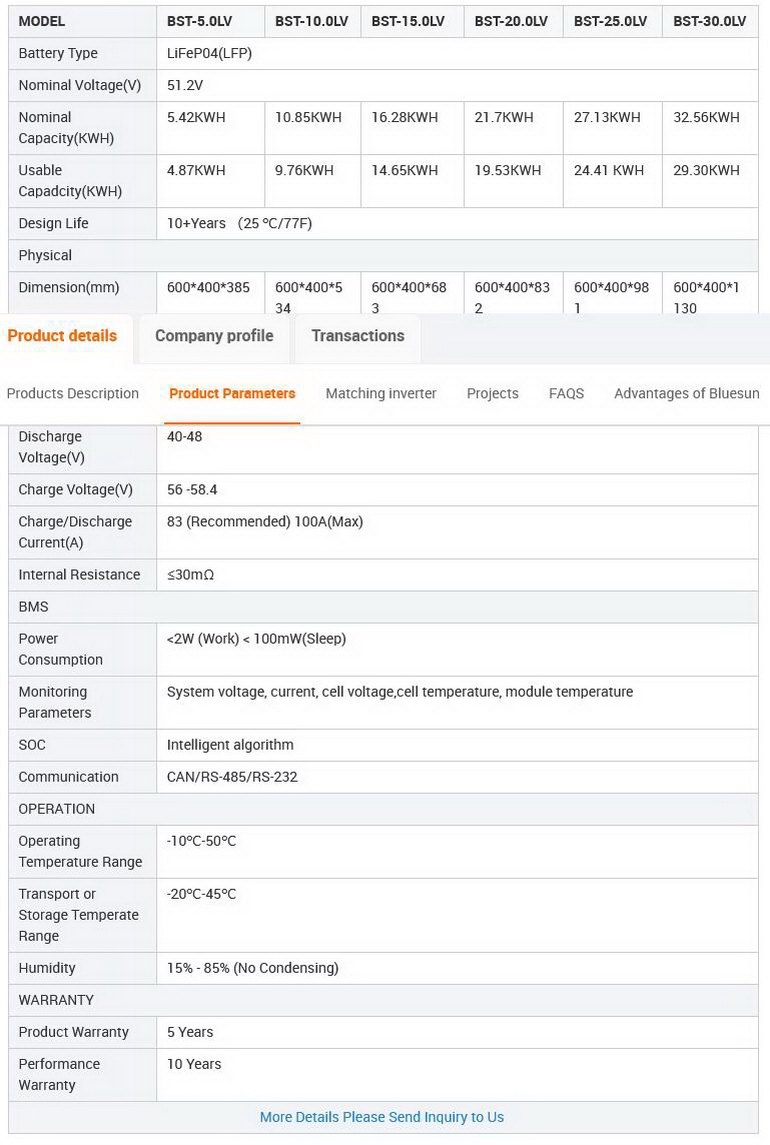This screenshot has width=770, height=1145.
Task: Switch to the Company profile tab
Action: 214,336
